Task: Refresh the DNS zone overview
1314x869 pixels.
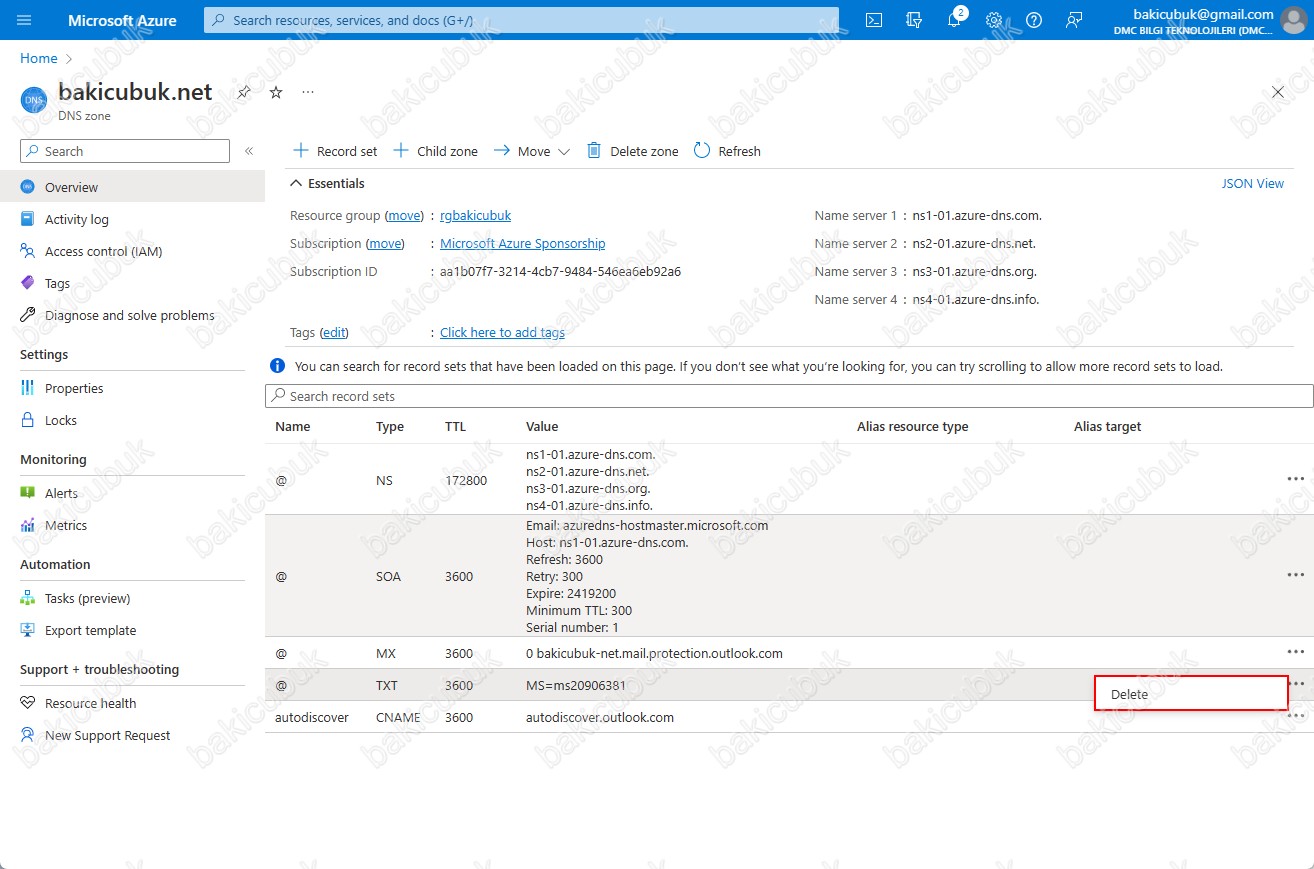Action: click(727, 151)
